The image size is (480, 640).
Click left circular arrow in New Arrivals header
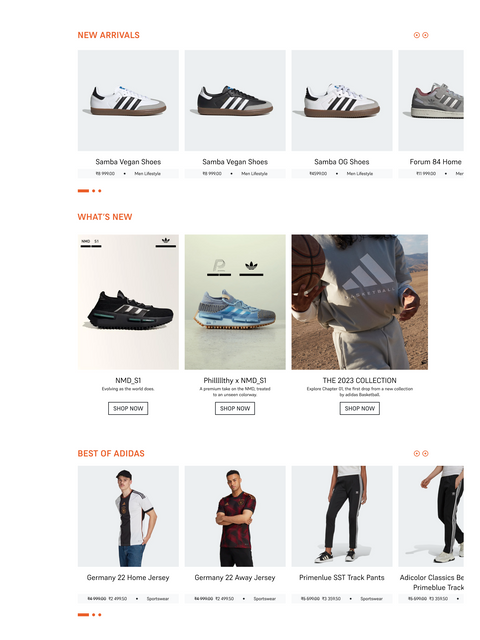coord(416,35)
